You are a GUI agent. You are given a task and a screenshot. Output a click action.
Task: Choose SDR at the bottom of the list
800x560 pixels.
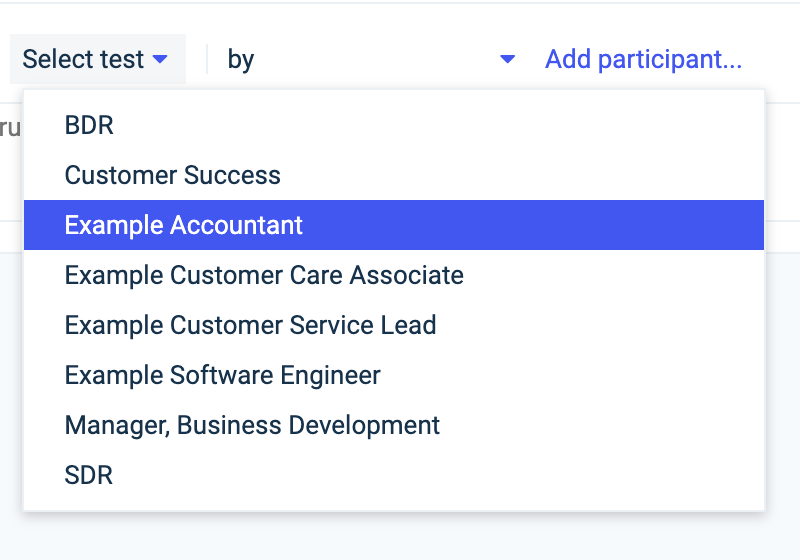click(88, 475)
